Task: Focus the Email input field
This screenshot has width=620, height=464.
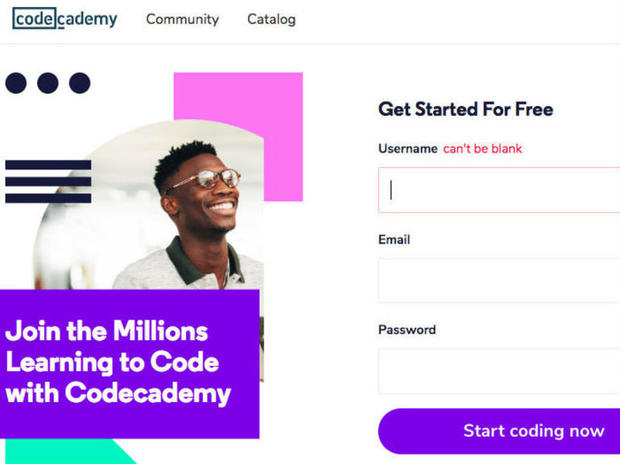Action: 499,280
